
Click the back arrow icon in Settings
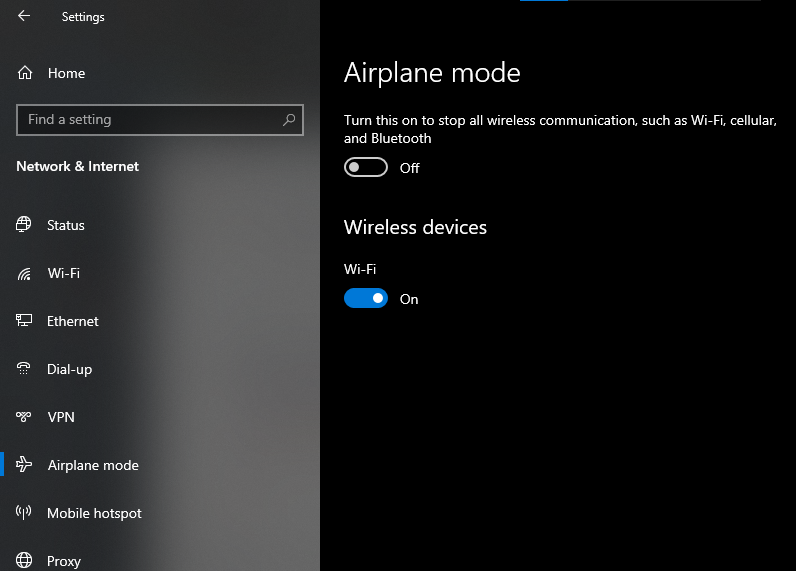(24, 16)
